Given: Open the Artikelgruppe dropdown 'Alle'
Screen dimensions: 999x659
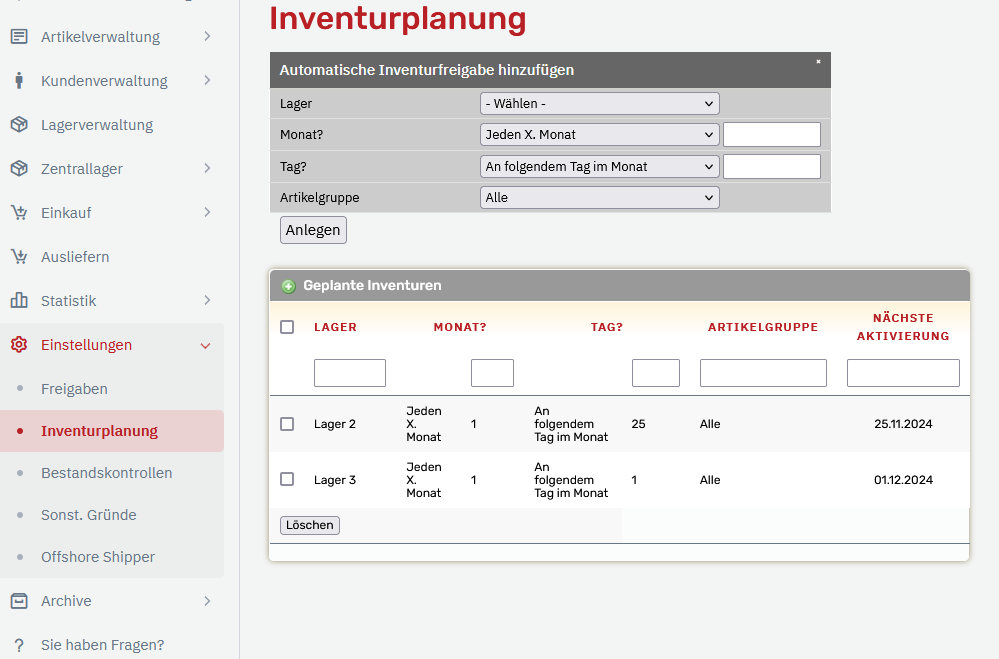Looking at the screenshot, I should (600, 198).
